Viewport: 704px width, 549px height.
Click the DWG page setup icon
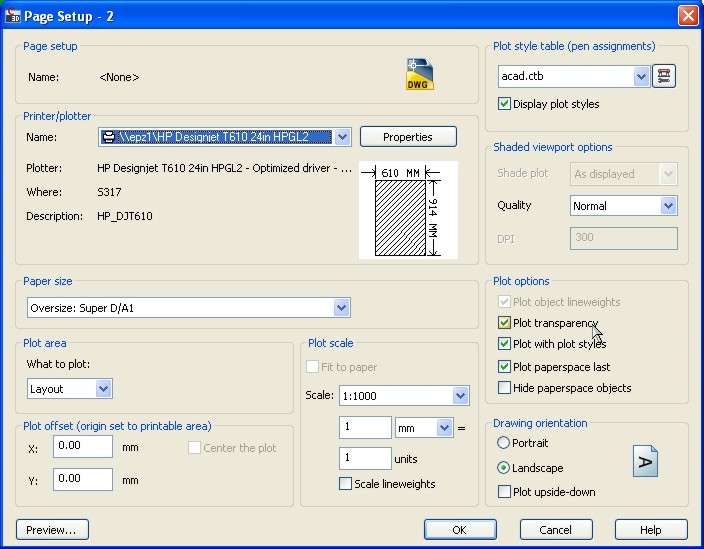pyautogui.click(x=420, y=75)
